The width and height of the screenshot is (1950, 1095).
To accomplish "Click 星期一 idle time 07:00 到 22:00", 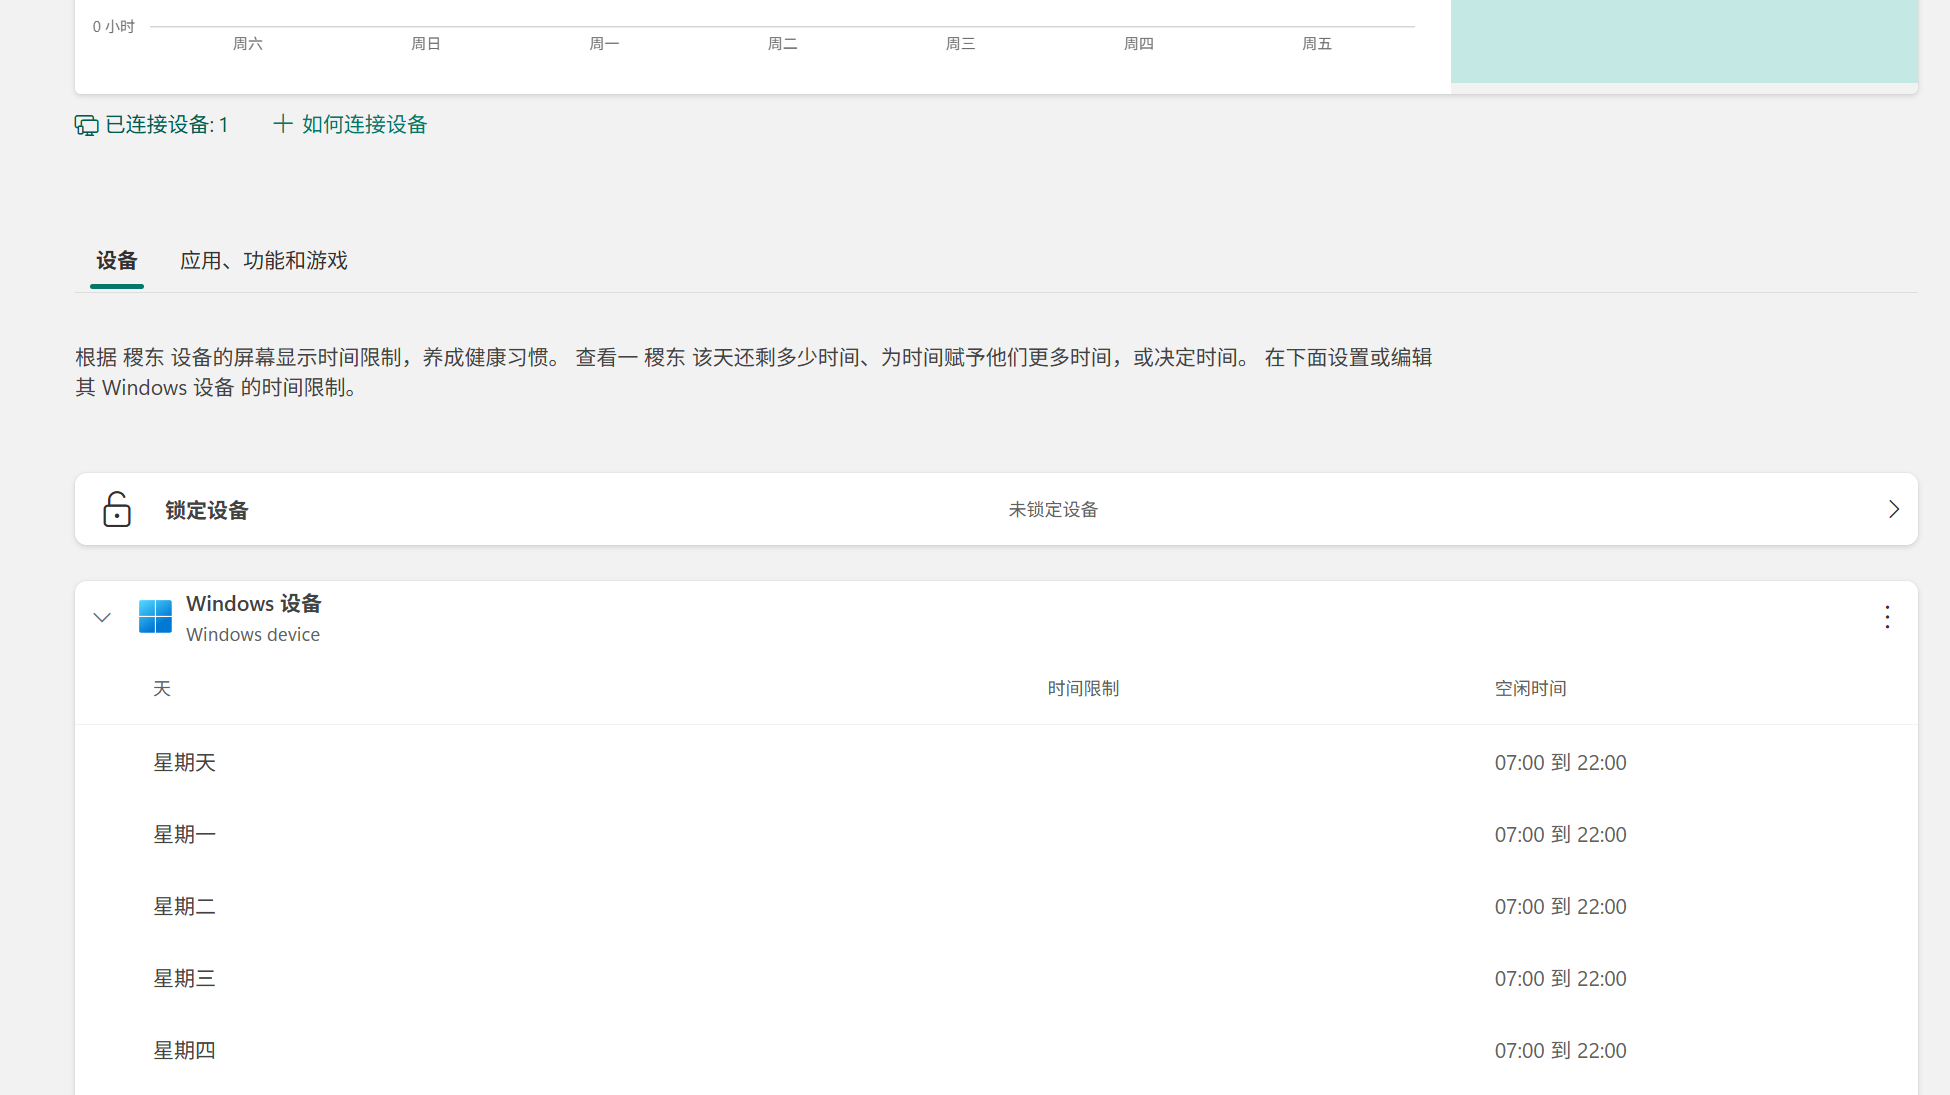I will (1560, 834).
